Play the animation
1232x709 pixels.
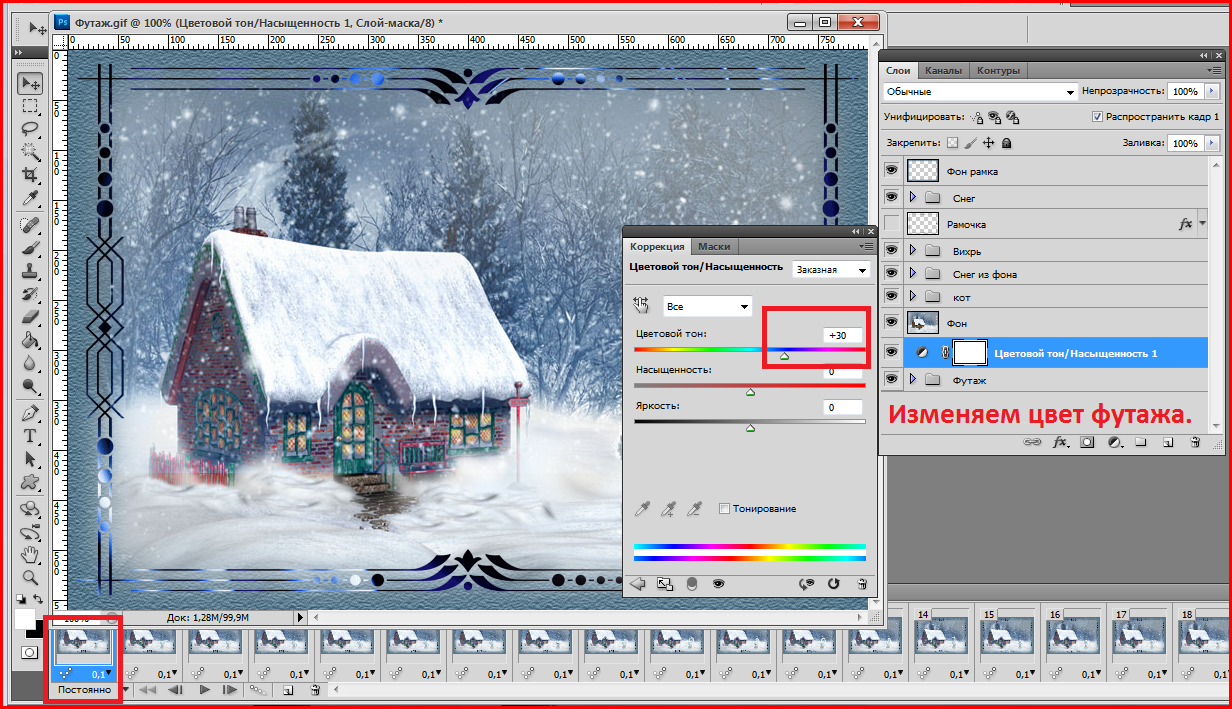204,690
